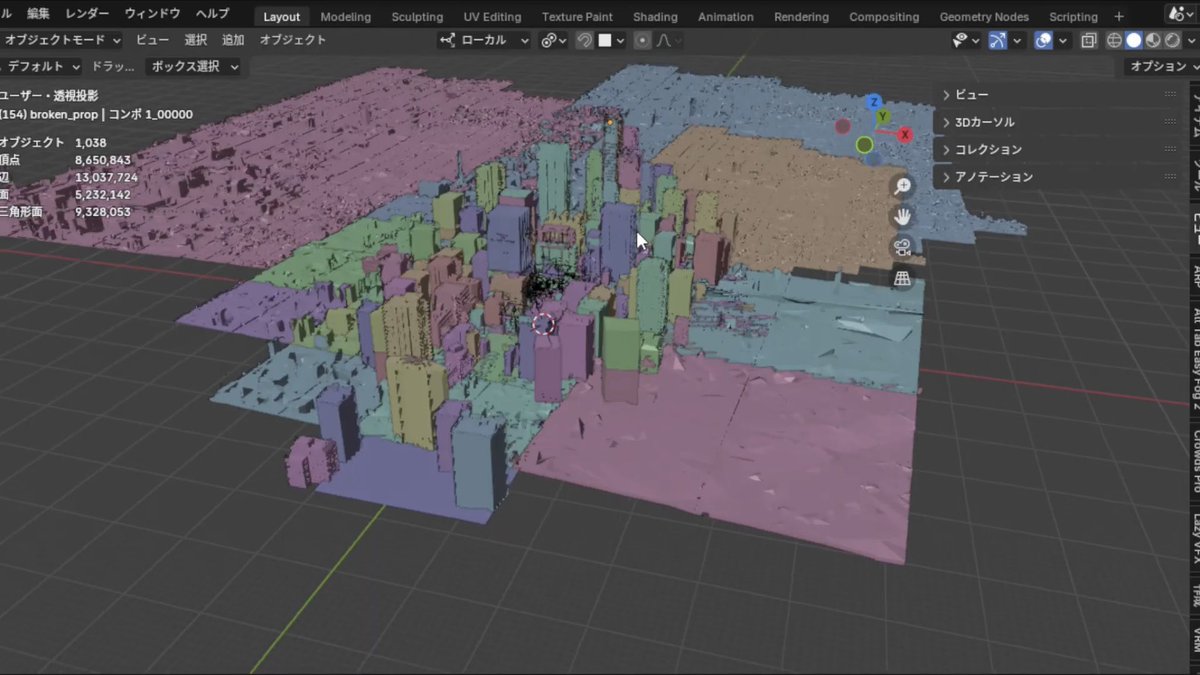Expand the アノテーション panel
This screenshot has height=675, width=1200.
pyautogui.click(x=1059, y=176)
